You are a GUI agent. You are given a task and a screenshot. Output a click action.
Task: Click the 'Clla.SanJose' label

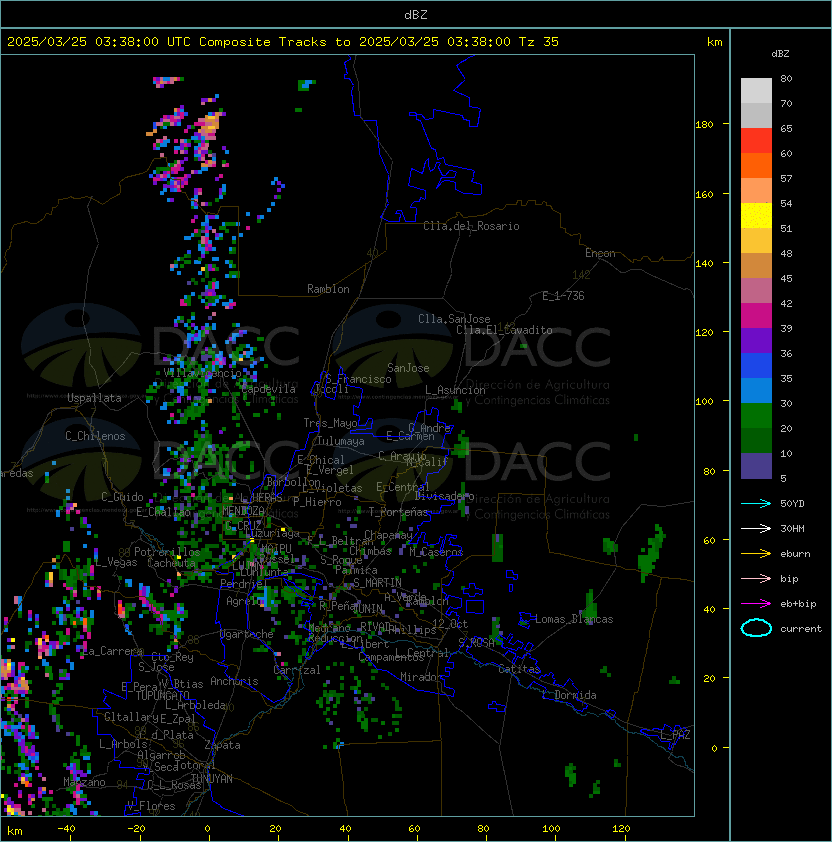454,319
